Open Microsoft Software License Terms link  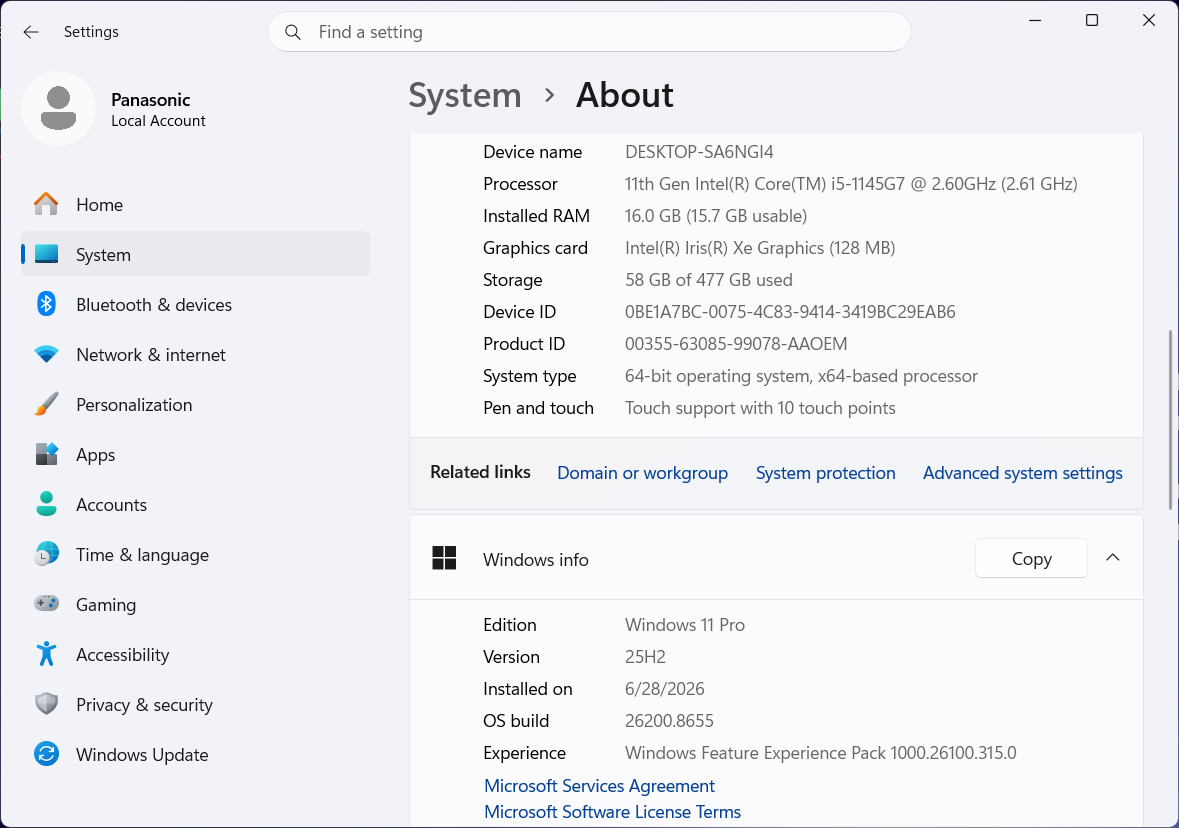[612, 811]
